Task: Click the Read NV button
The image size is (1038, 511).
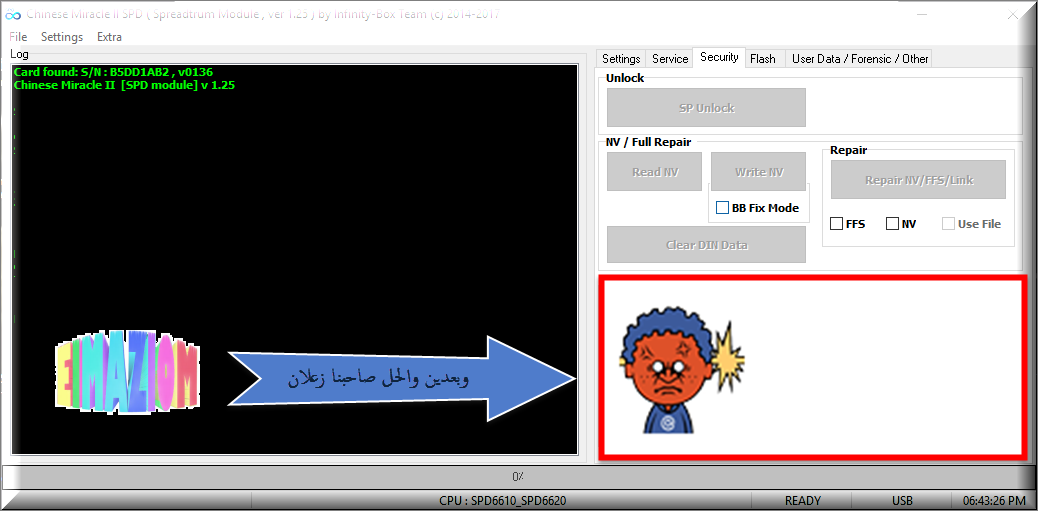Action: click(x=655, y=172)
